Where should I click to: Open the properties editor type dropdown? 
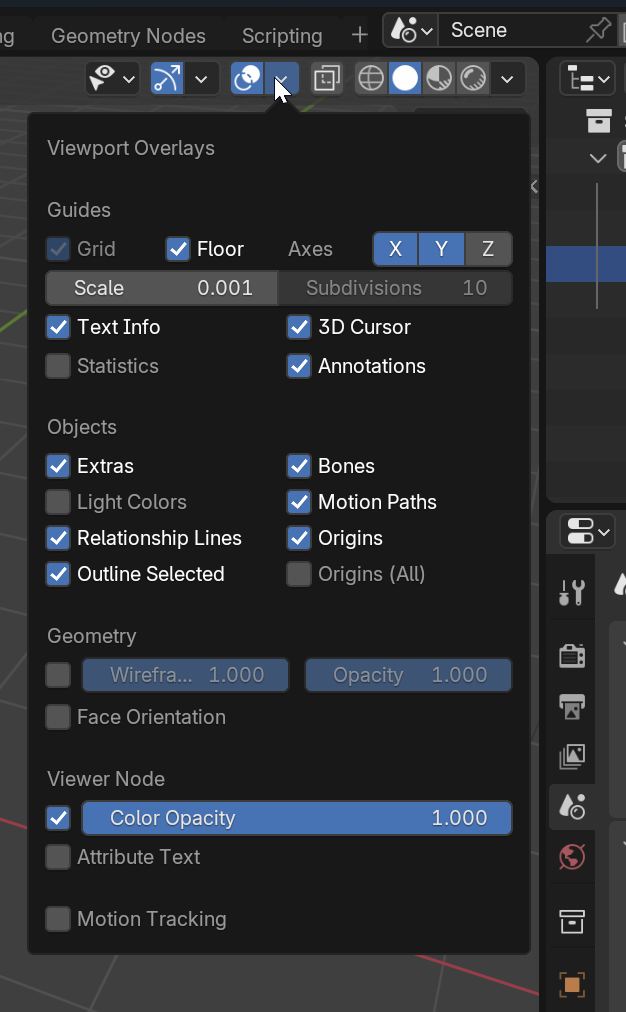coord(587,532)
